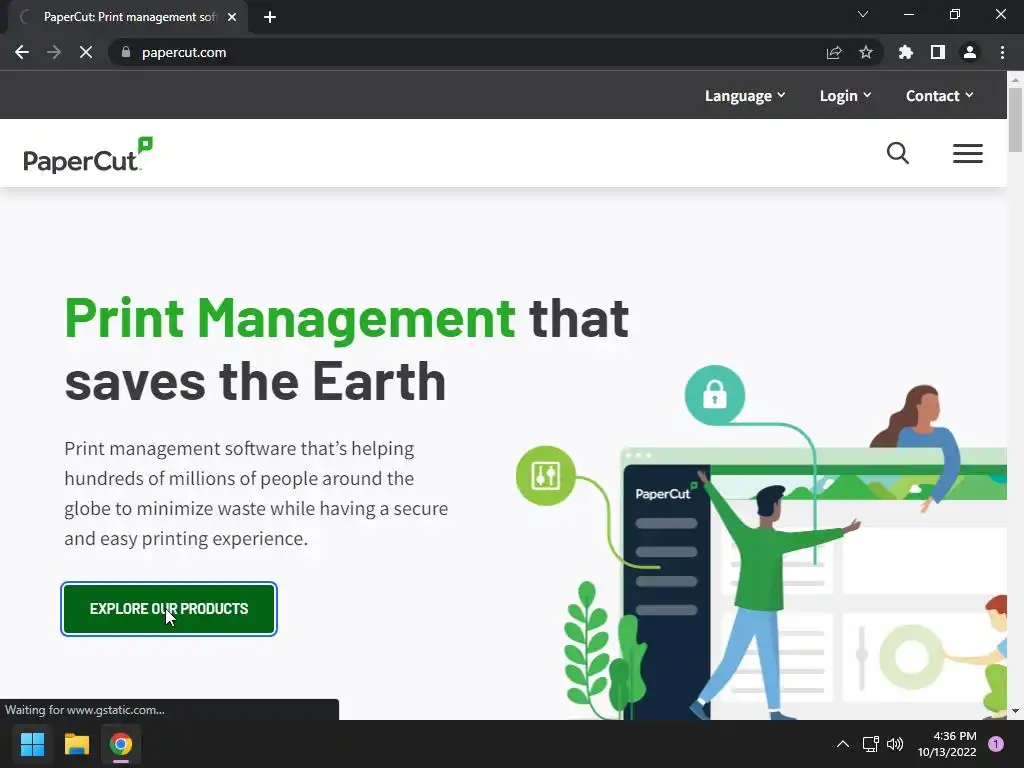1024x768 pixels.
Task: Open the network tray icon
Action: tap(870, 744)
